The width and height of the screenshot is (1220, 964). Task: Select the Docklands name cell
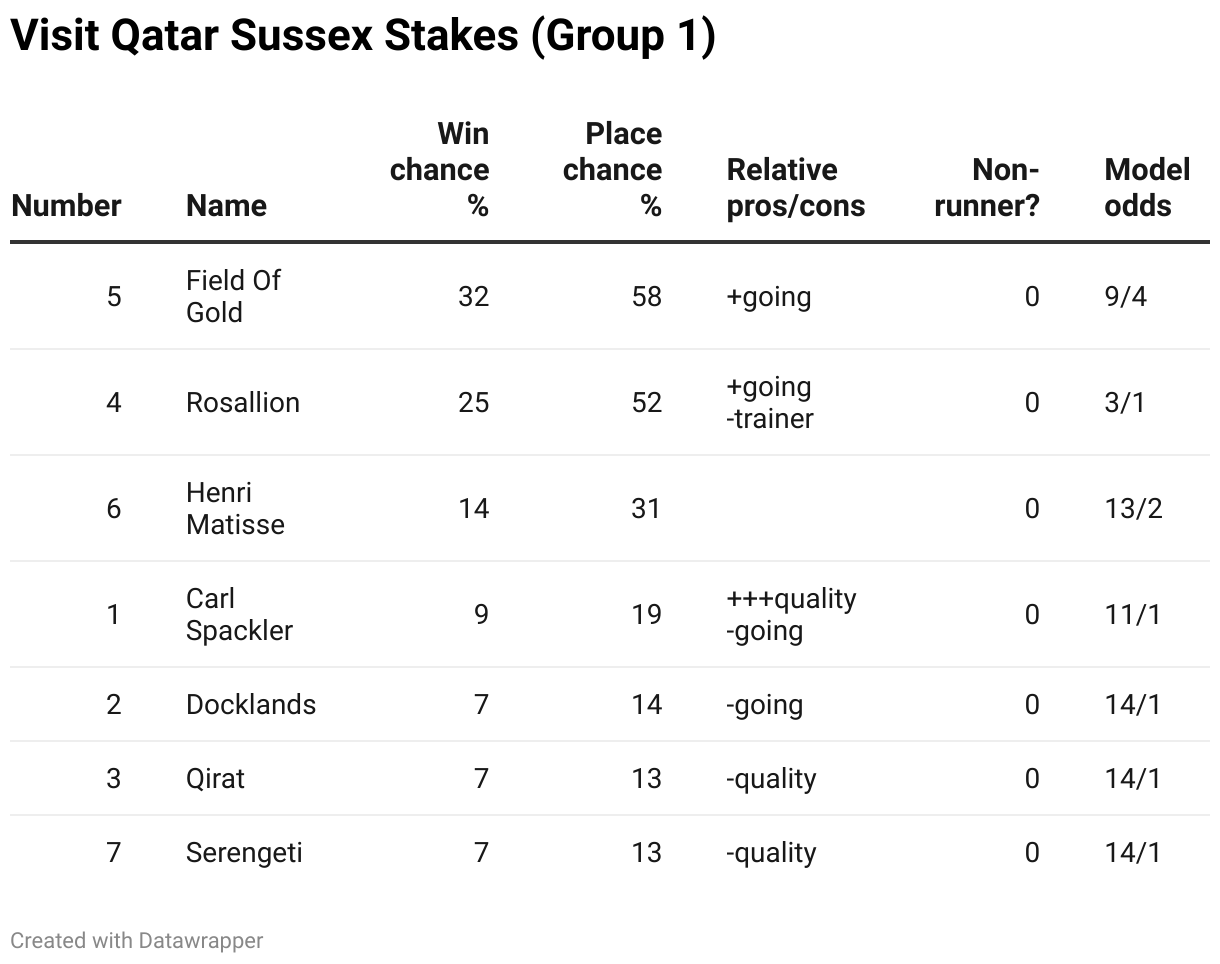pyautogui.click(x=251, y=704)
